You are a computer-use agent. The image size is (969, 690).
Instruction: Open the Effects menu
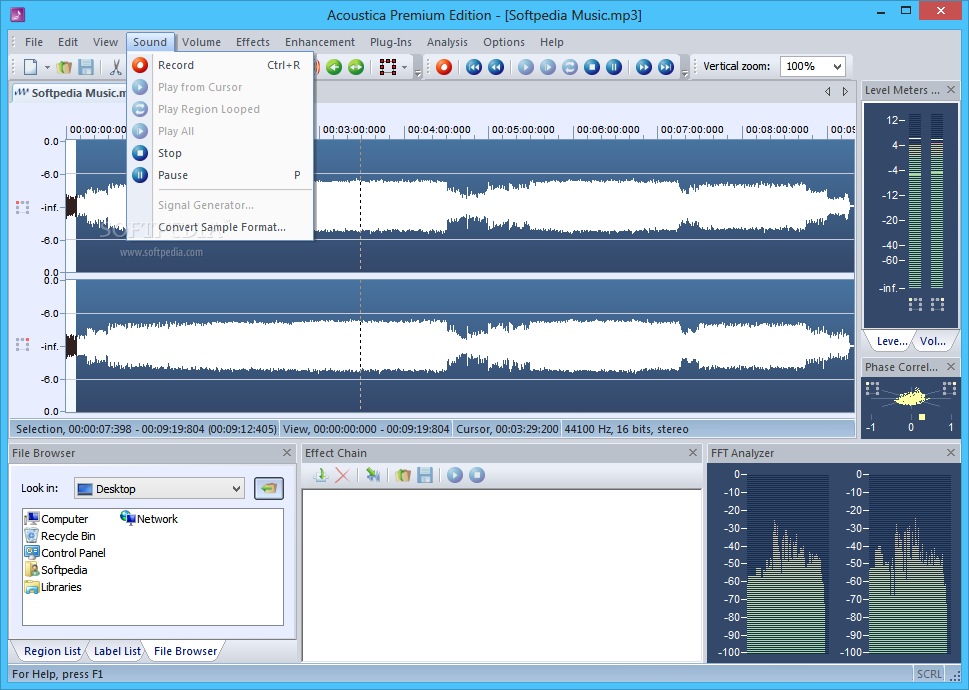[x=253, y=42]
